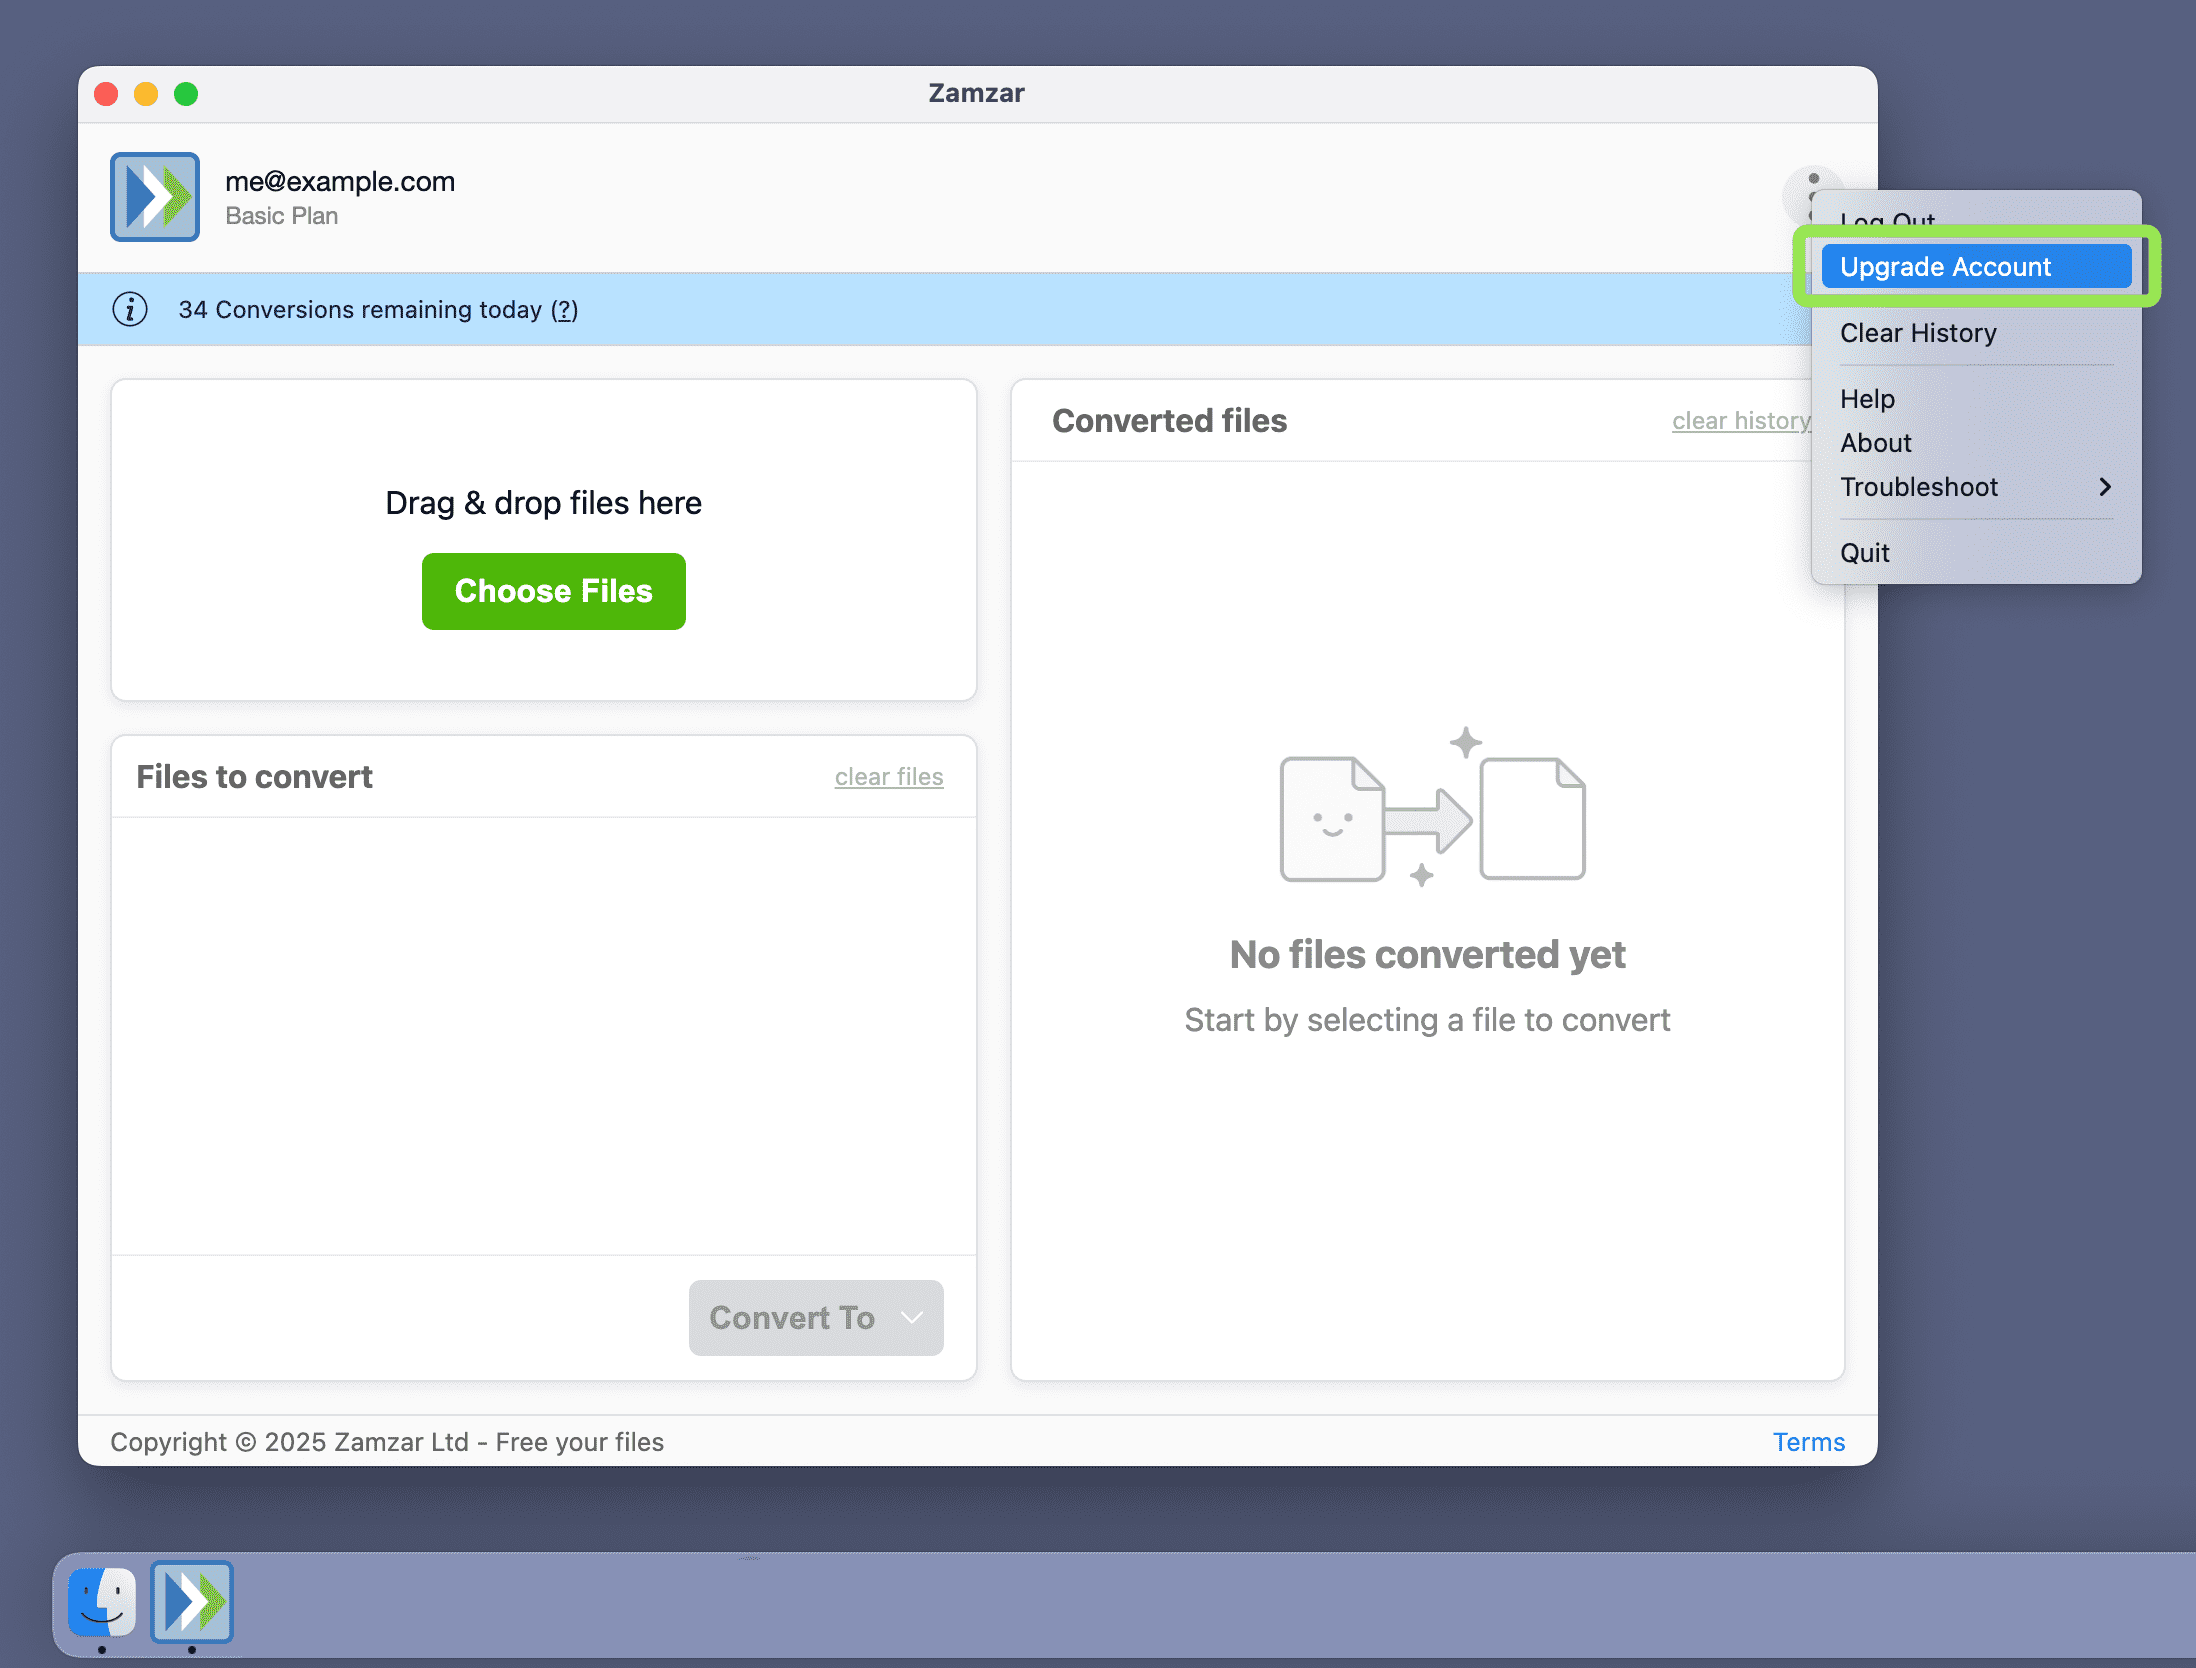Screen dimensions: 2196x1668
Task: Click the clear files link
Action: pos(888,777)
